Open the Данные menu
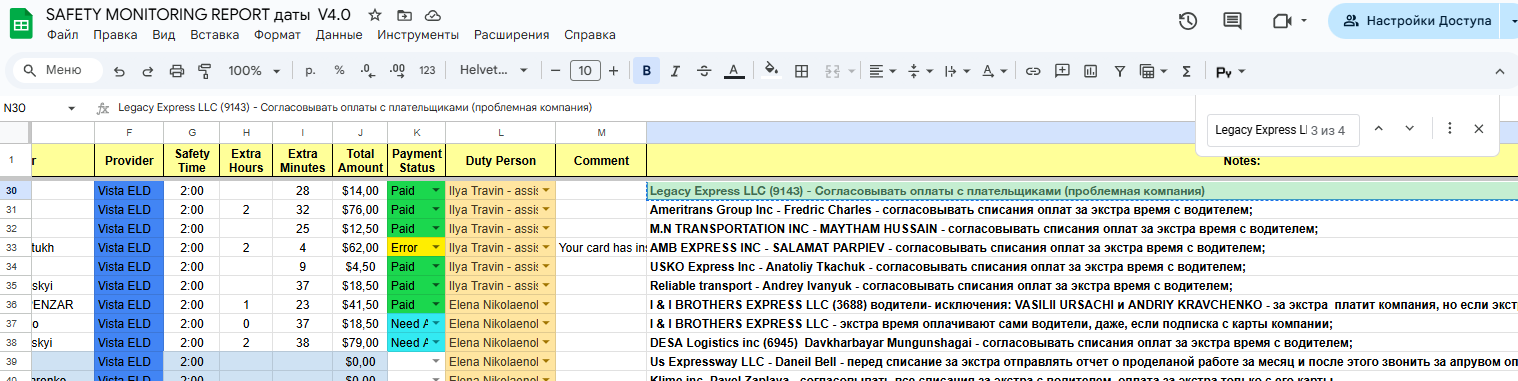This screenshot has height=381, width=1518. pyautogui.click(x=339, y=35)
